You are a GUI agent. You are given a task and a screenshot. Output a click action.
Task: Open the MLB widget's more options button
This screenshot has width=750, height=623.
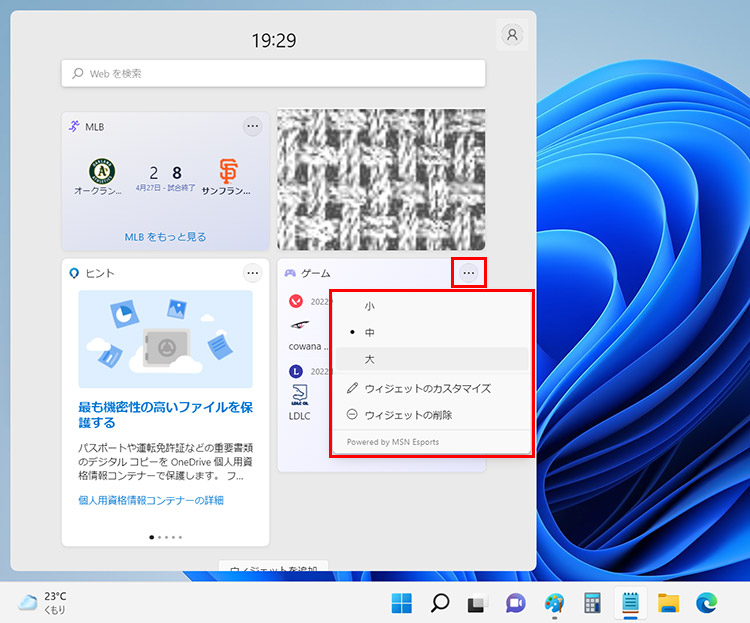point(253,126)
